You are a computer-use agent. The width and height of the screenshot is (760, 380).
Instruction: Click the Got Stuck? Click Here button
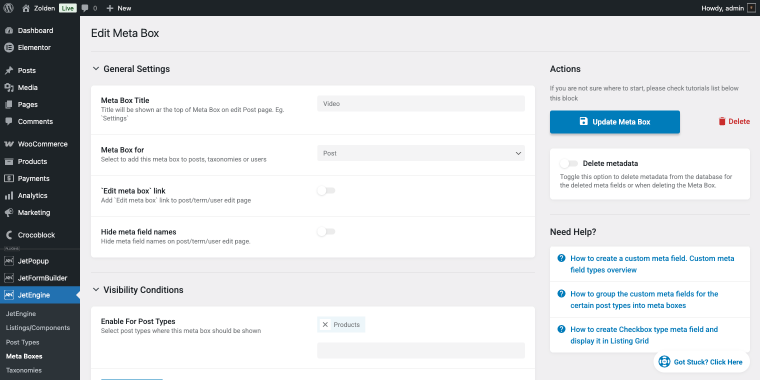click(701, 362)
